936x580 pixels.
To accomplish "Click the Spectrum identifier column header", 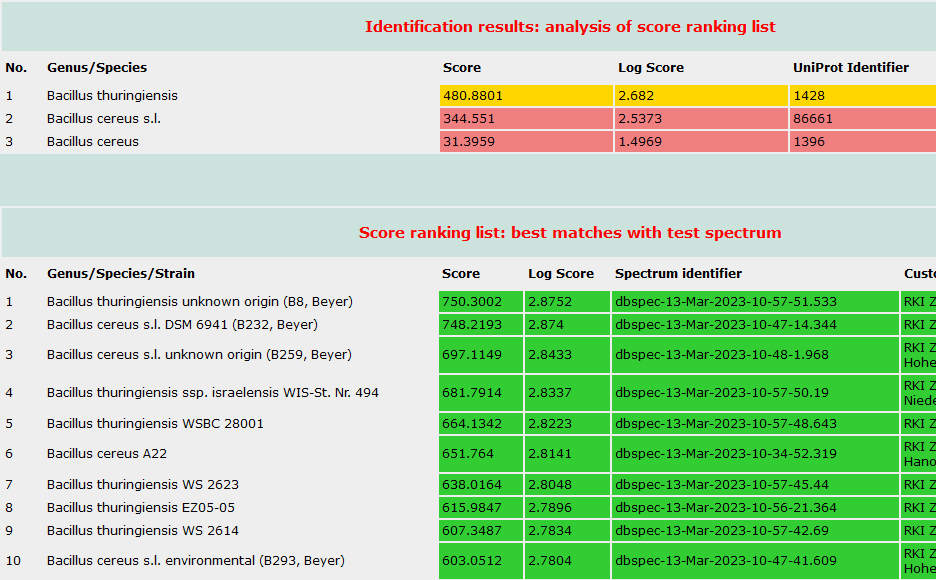I will (x=678, y=274).
